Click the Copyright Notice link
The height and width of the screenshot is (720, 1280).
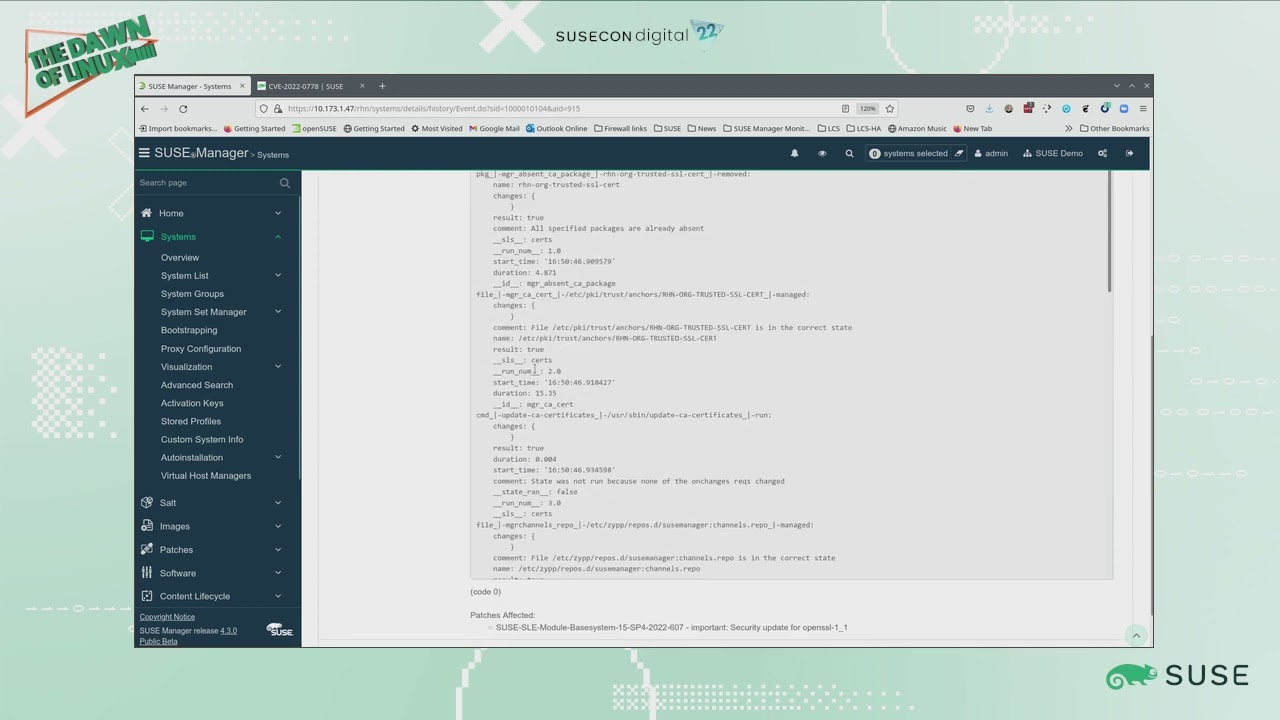pyautogui.click(x=167, y=617)
